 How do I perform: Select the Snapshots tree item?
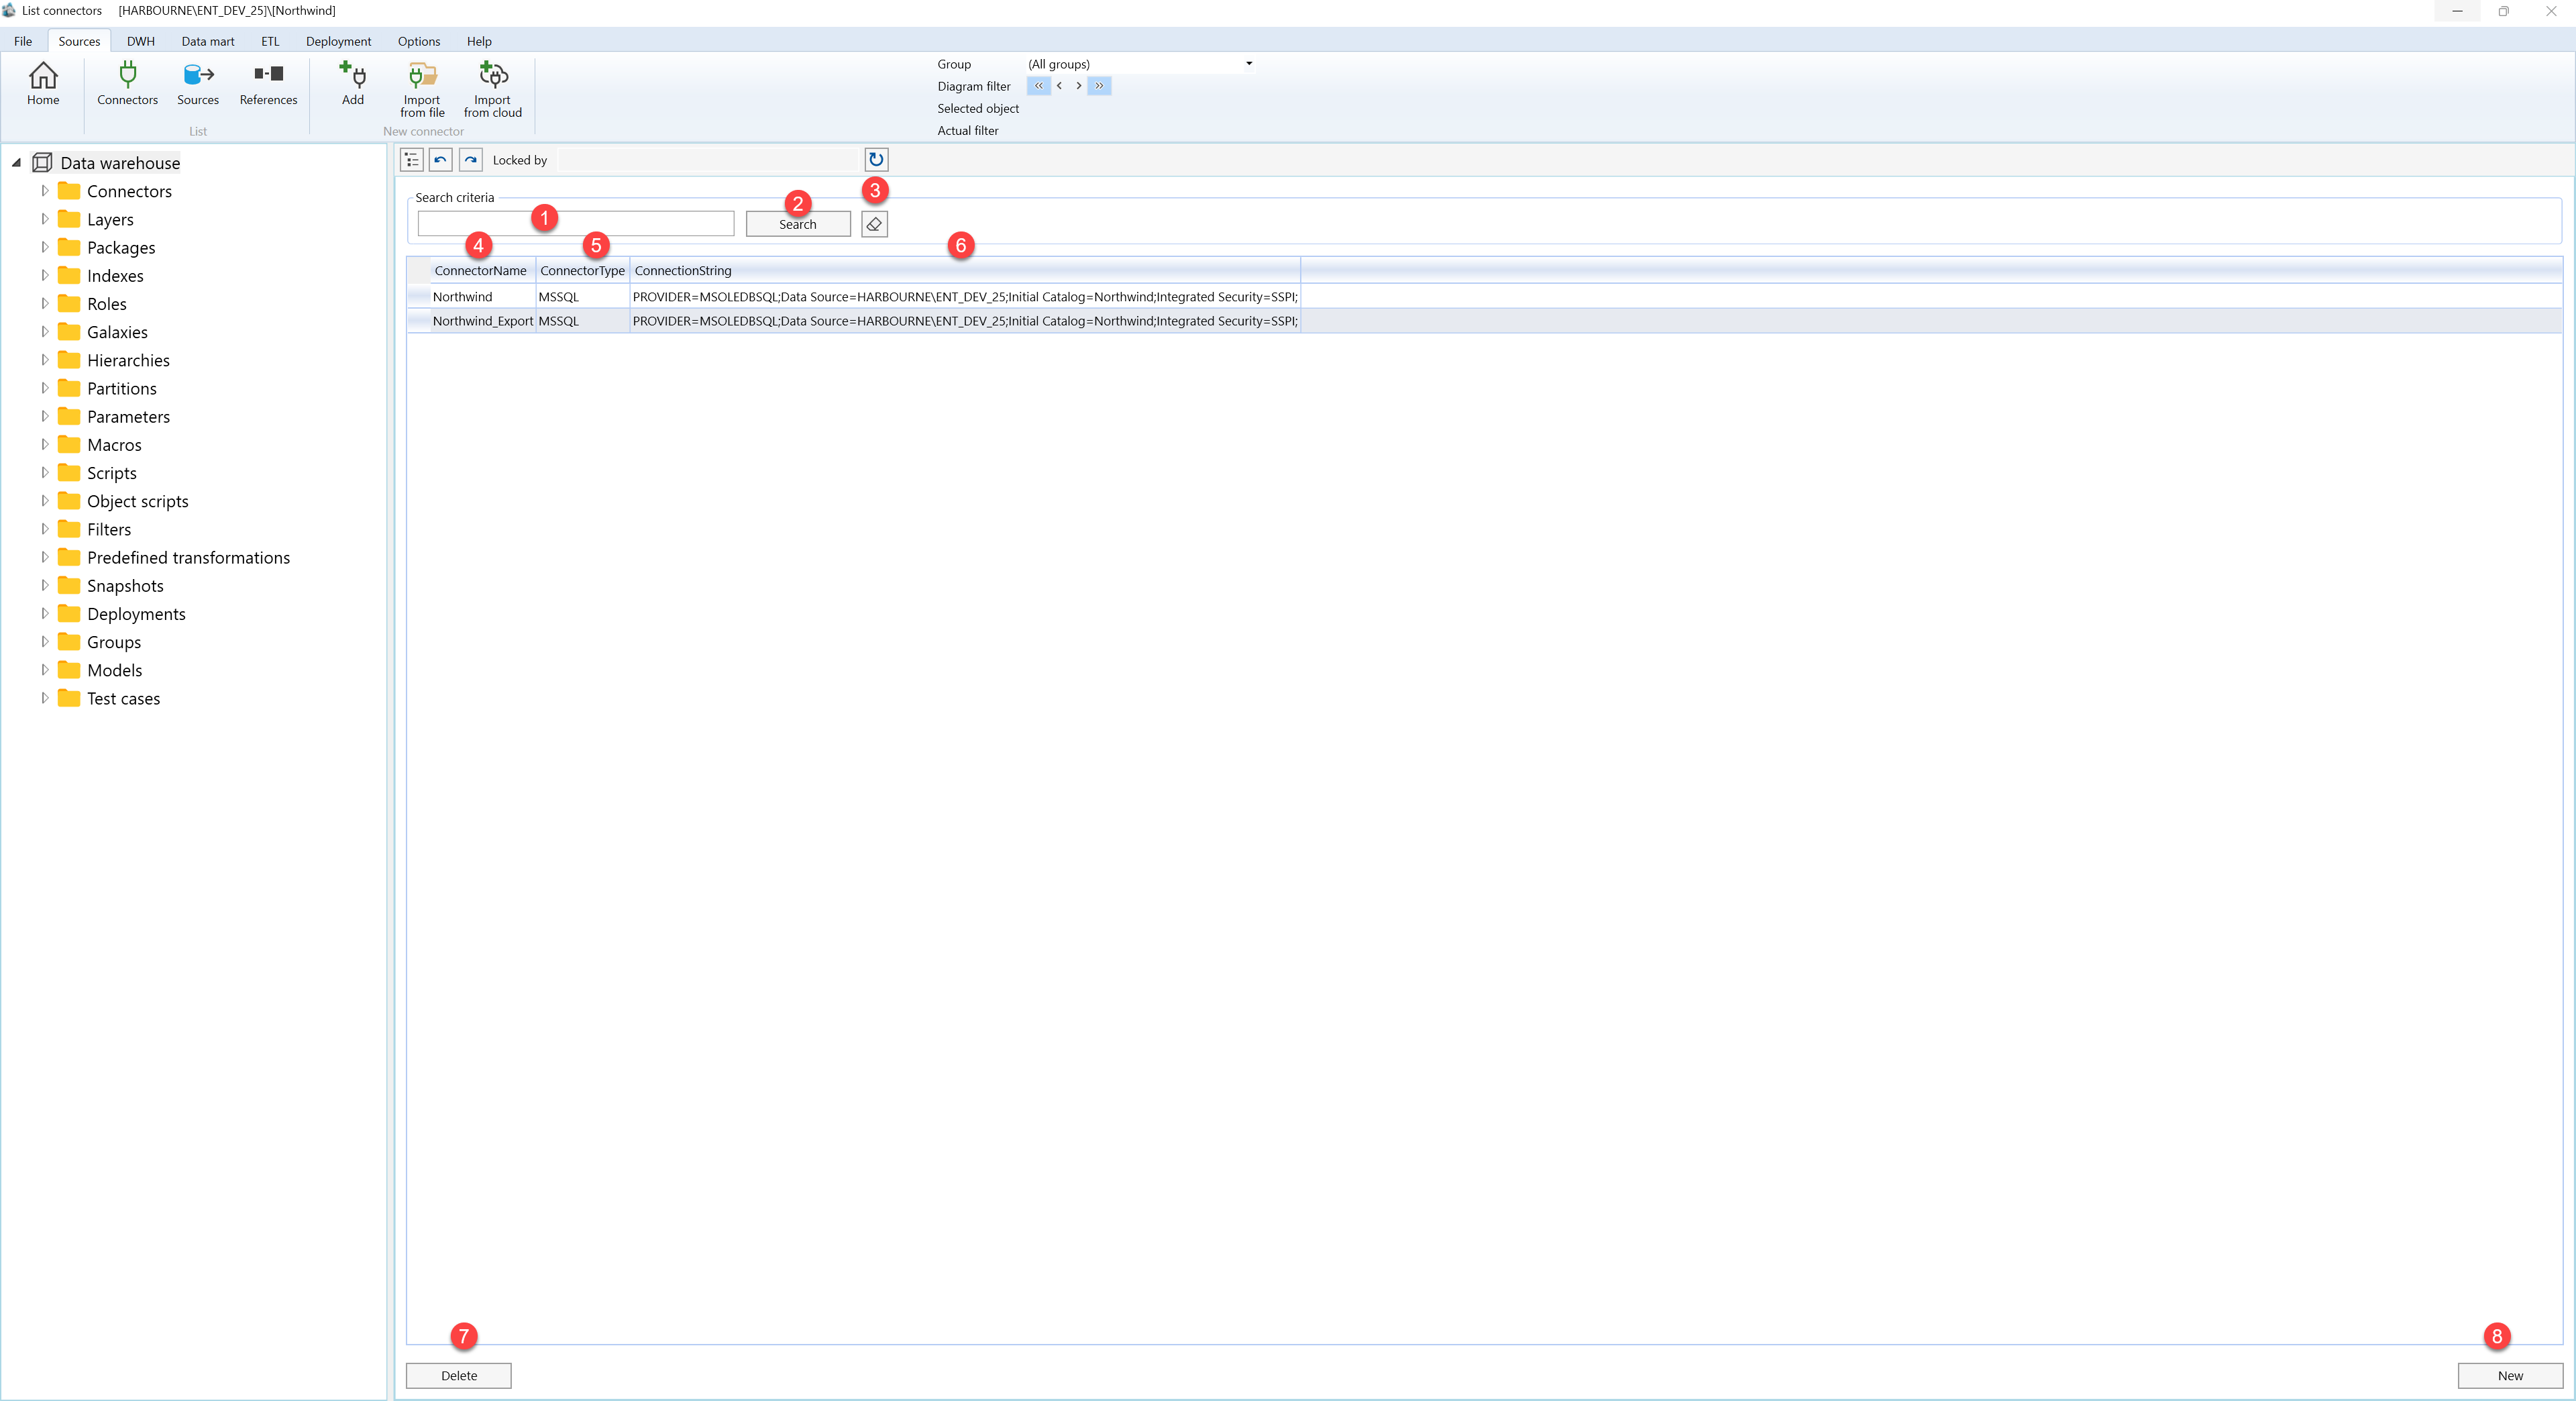coord(125,585)
